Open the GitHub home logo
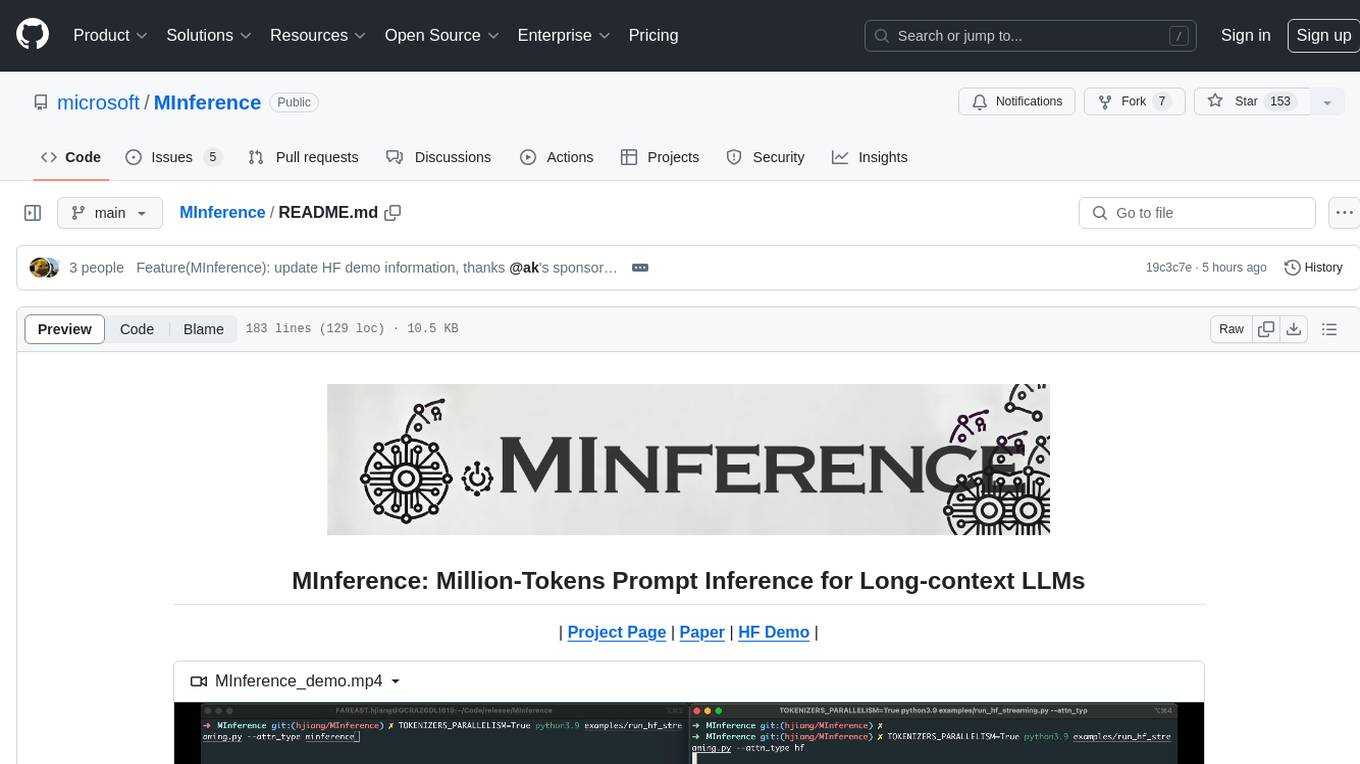1360x764 pixels. 32,35
